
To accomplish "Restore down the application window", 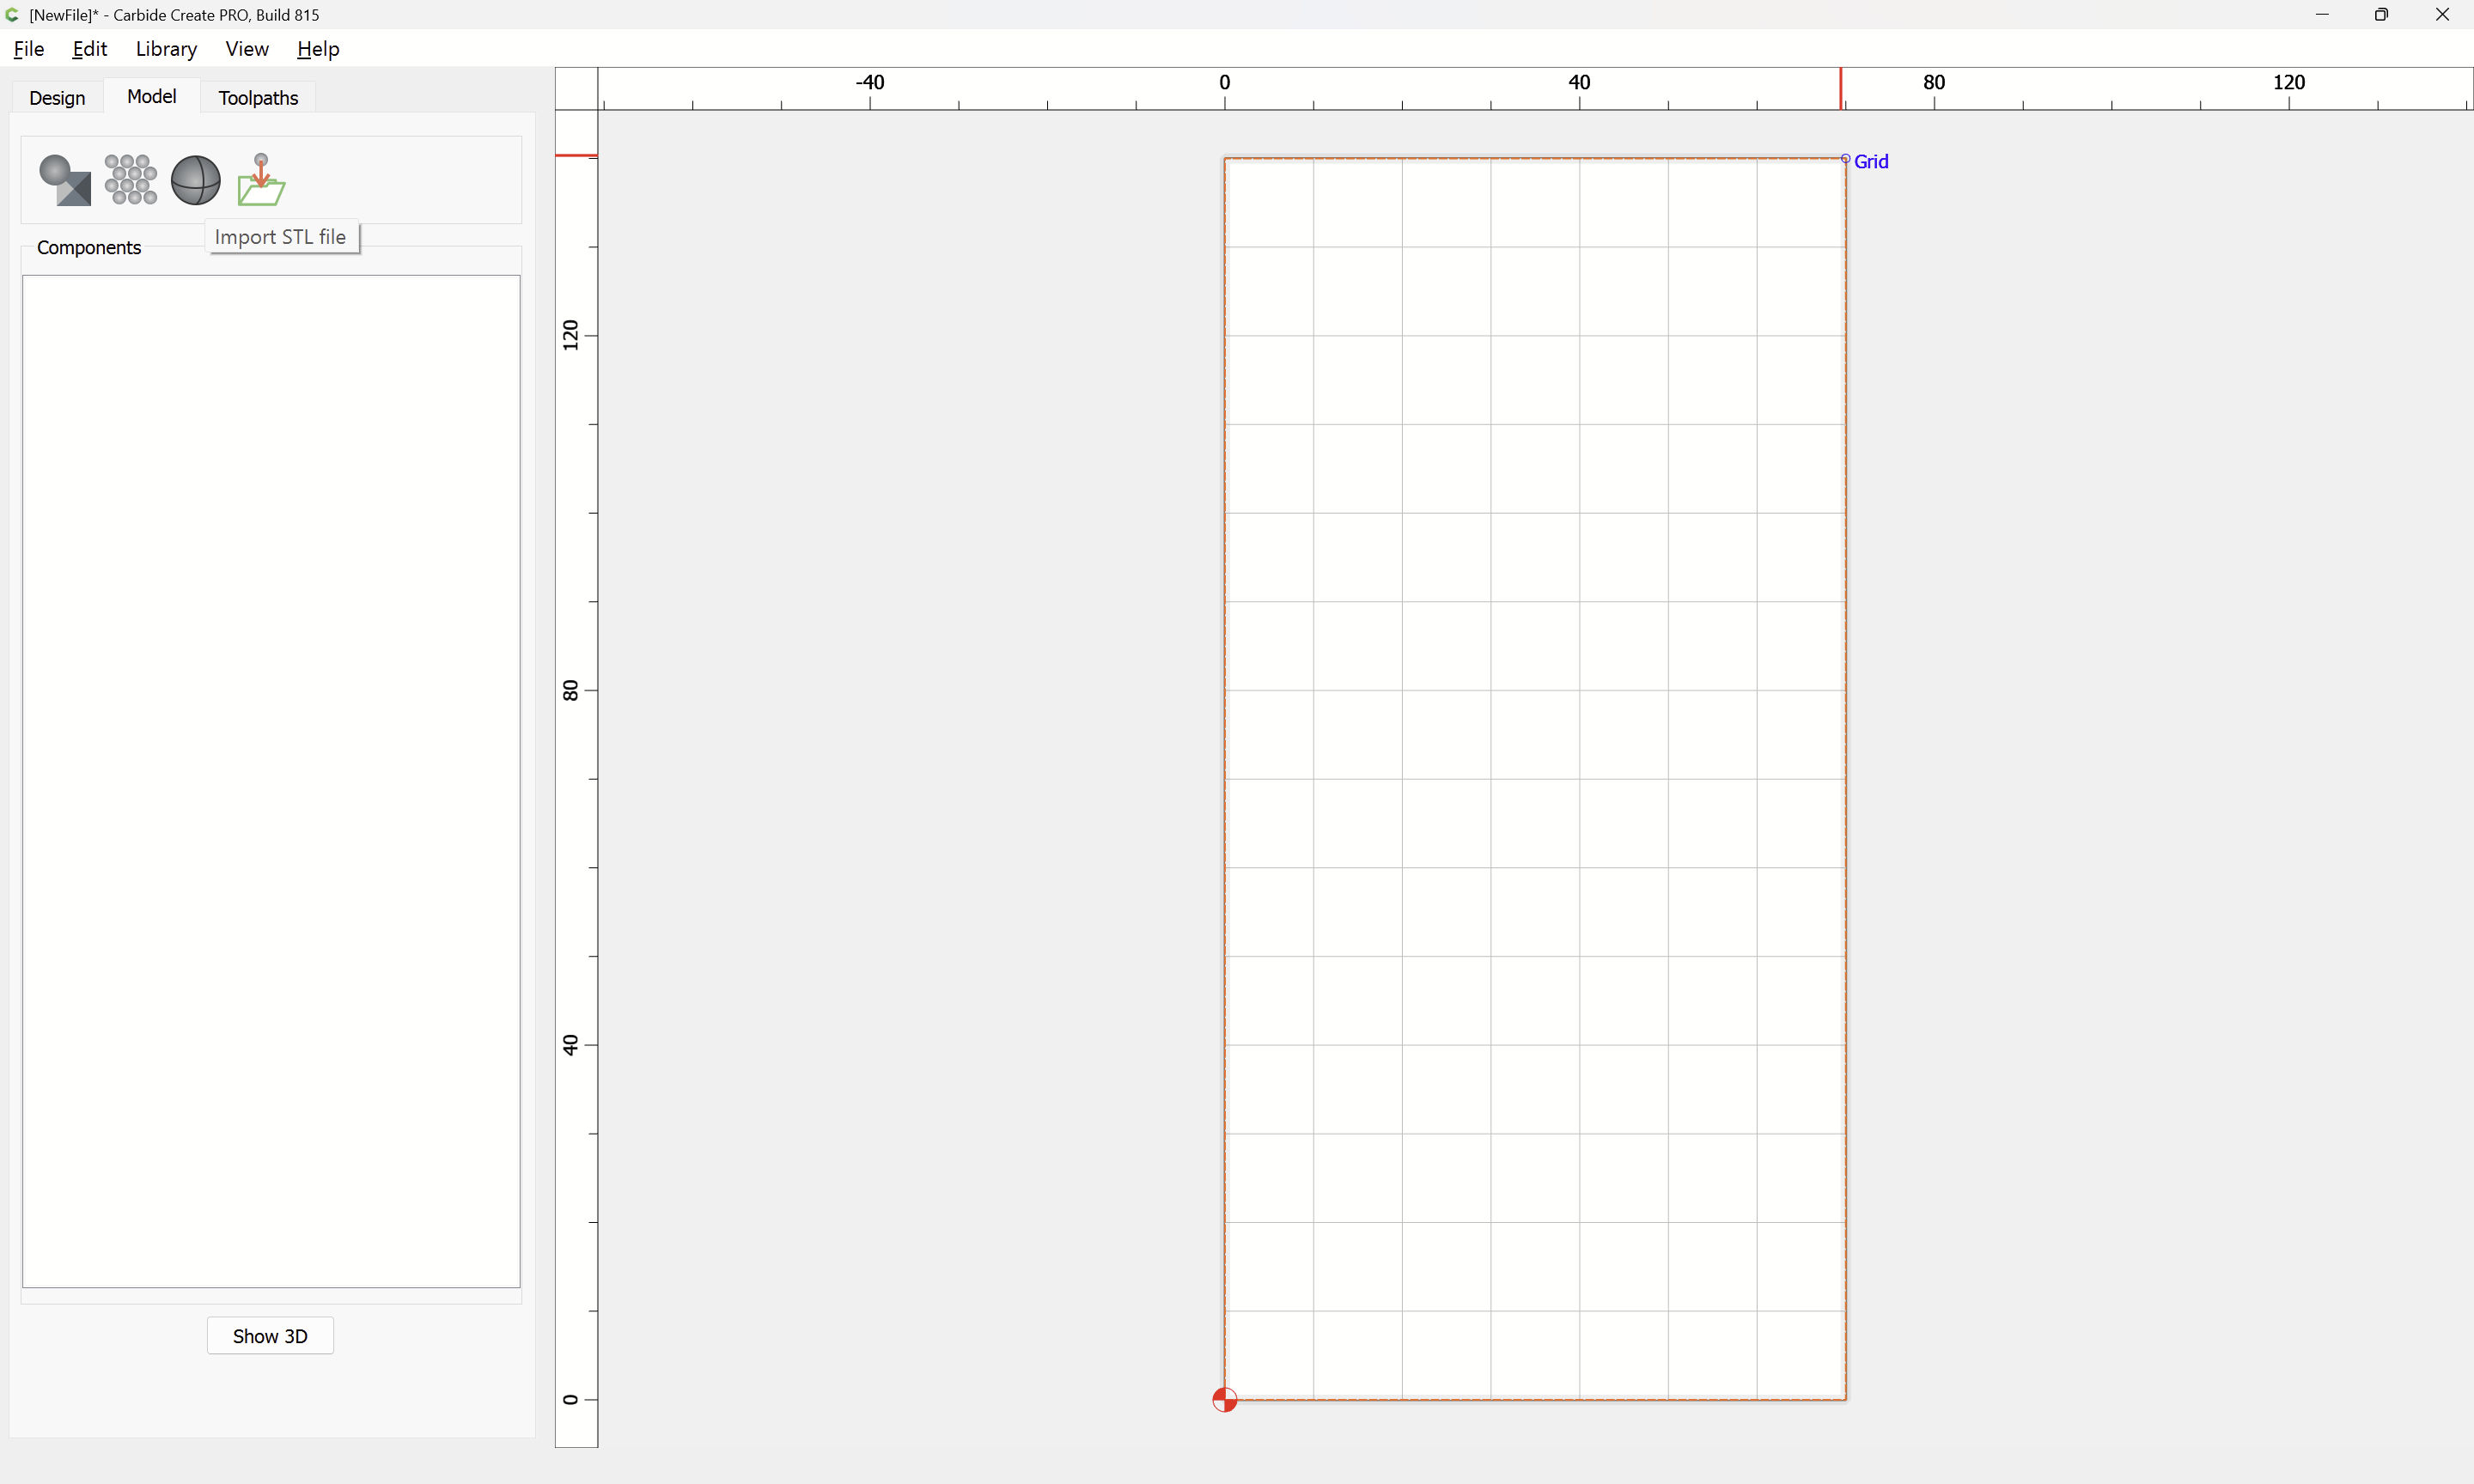I will tap(2382, 15).
